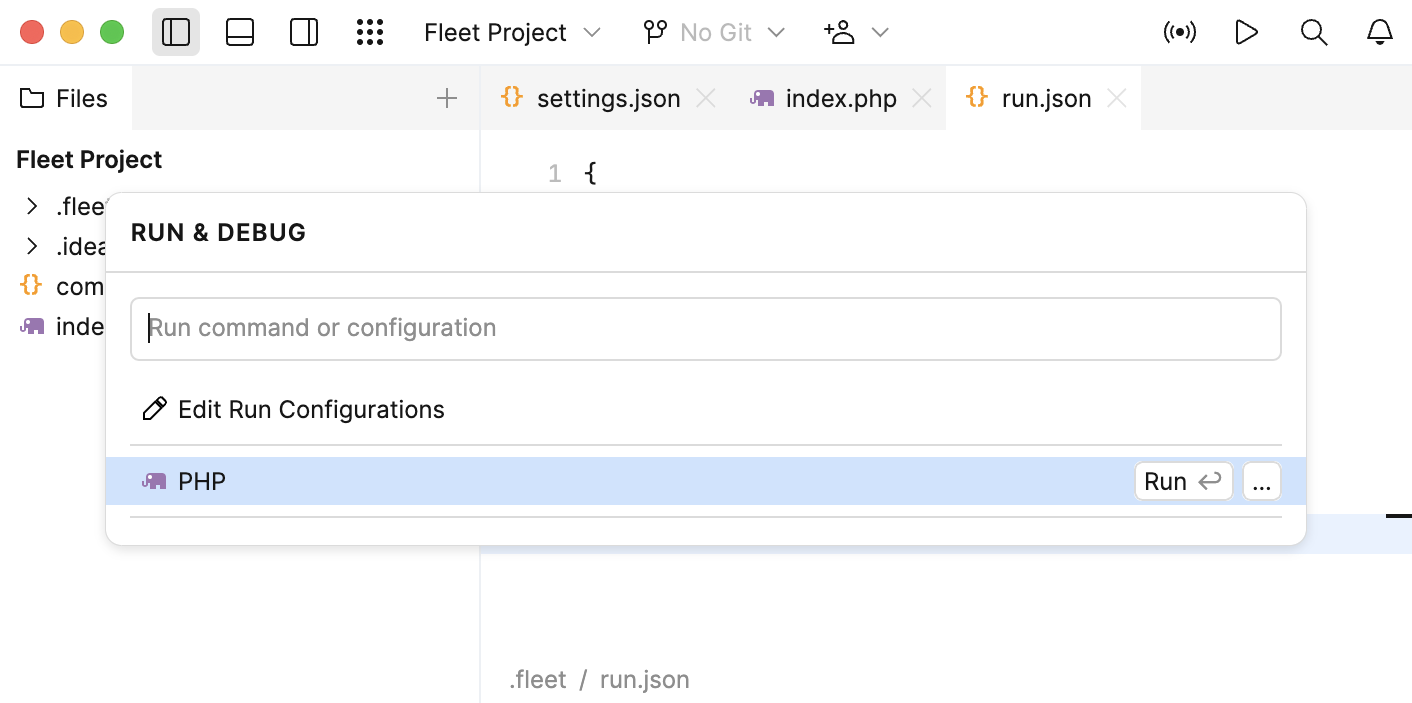This screenshot has width=1412, height=703.
Task: Close the run.json tab
Action: tap(1117, 99)
